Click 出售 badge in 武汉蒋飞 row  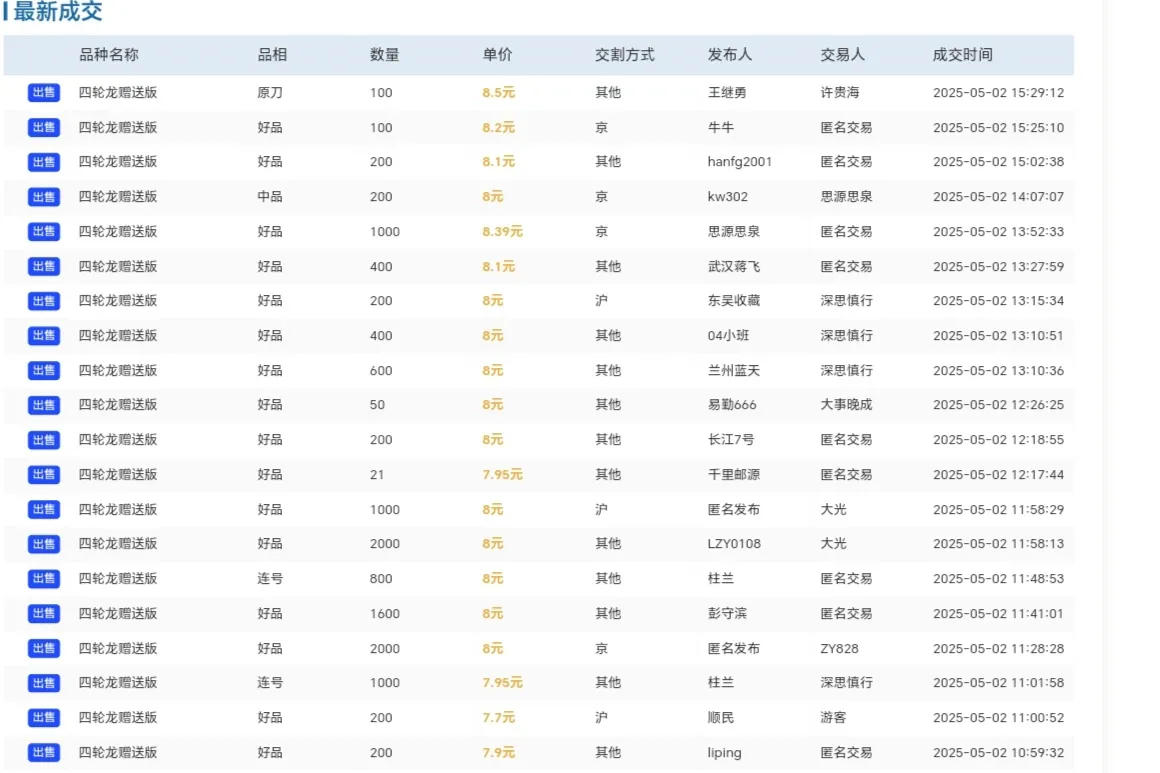tap(44, 267)
